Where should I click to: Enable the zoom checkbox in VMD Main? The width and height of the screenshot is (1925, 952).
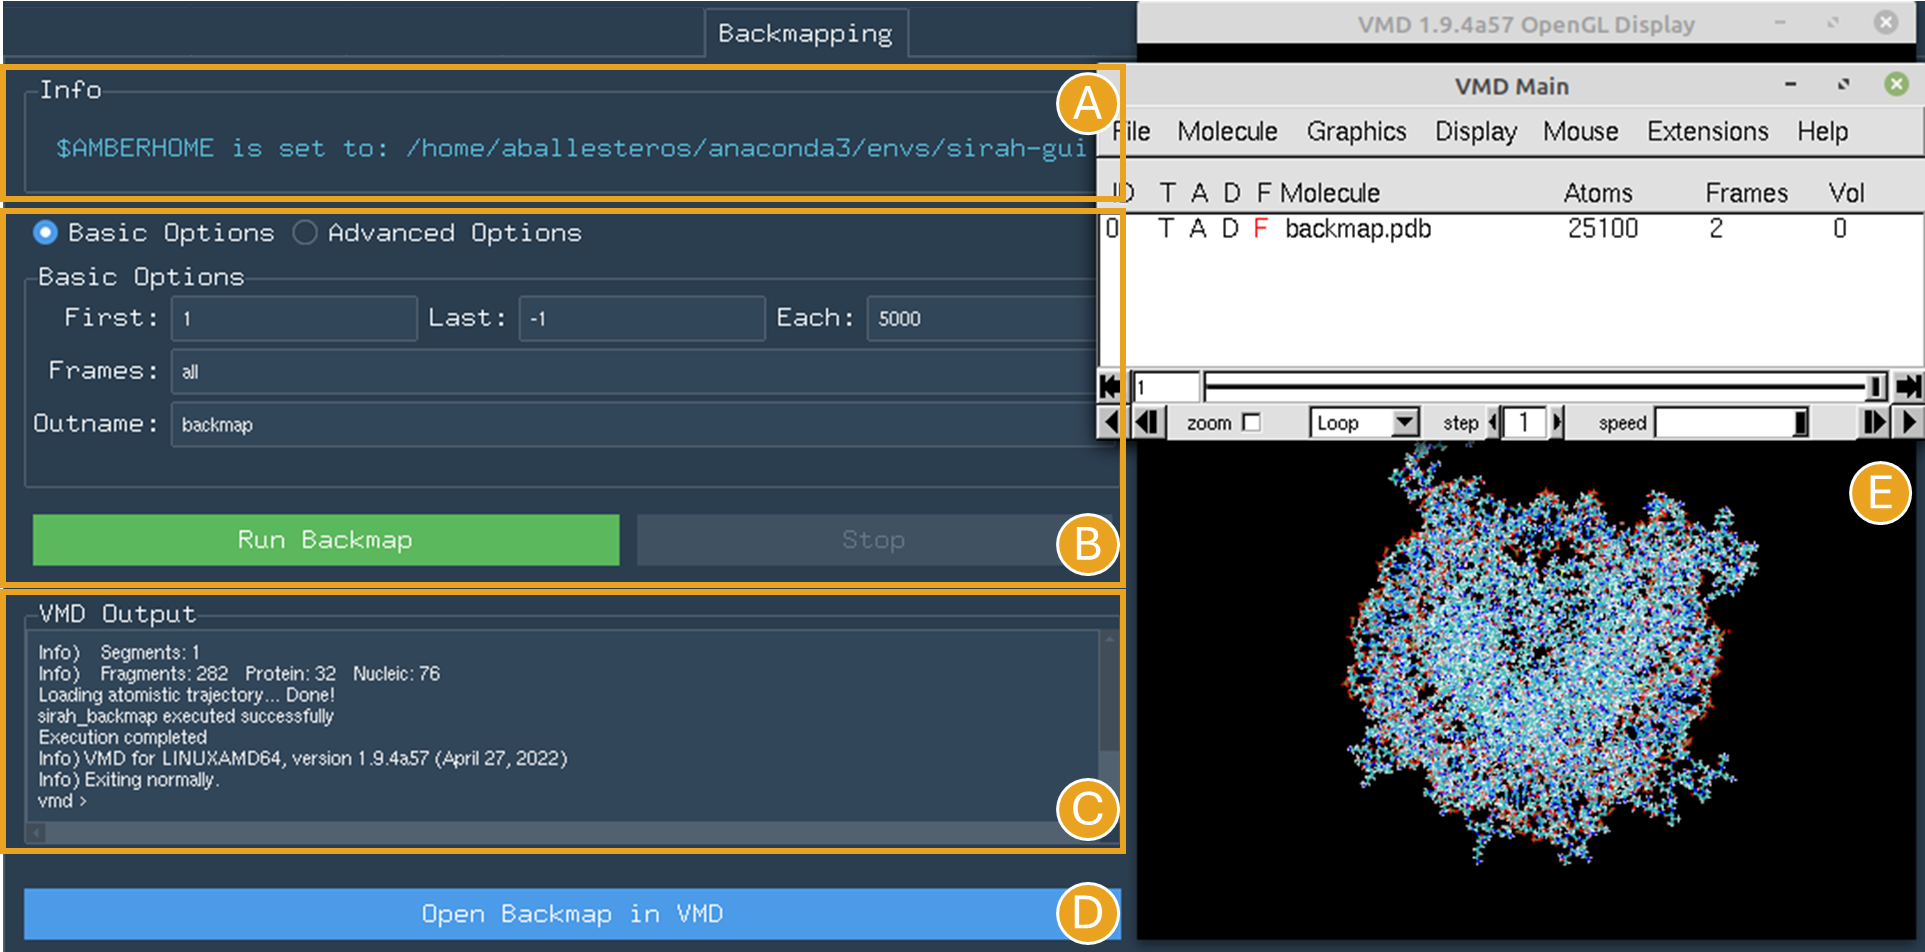1251,423
